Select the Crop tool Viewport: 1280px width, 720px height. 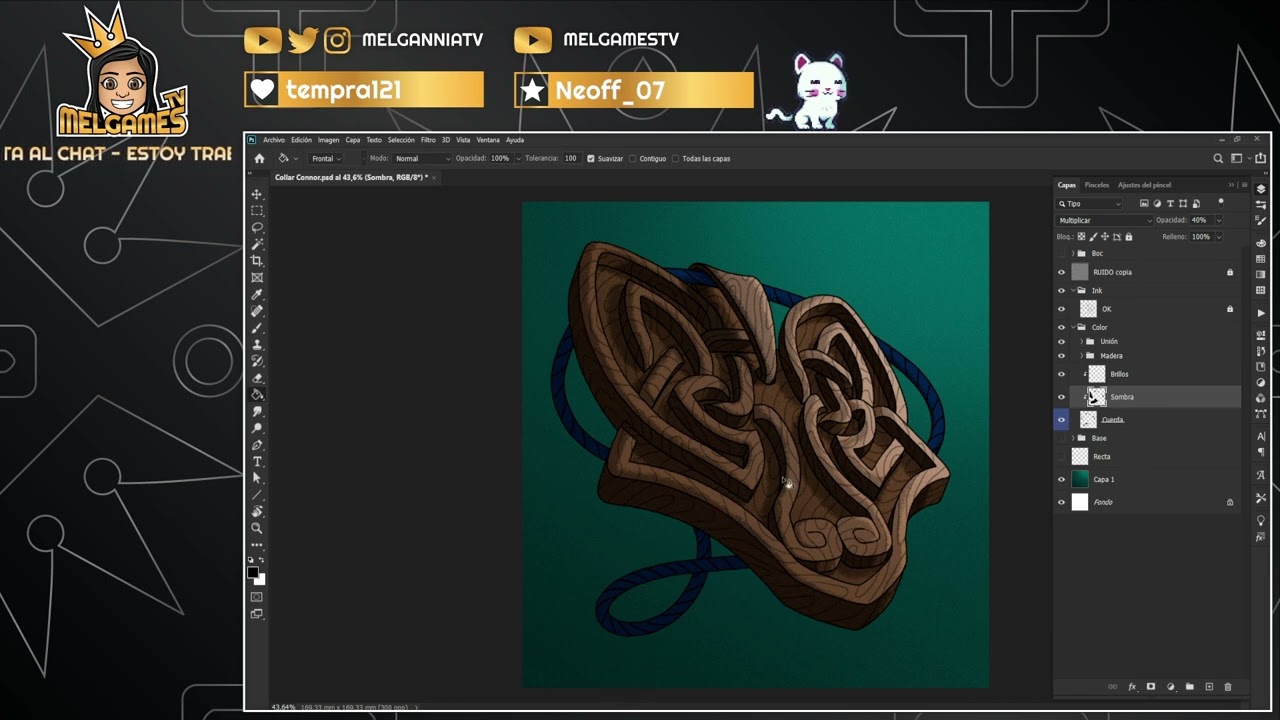pos(257,261)
